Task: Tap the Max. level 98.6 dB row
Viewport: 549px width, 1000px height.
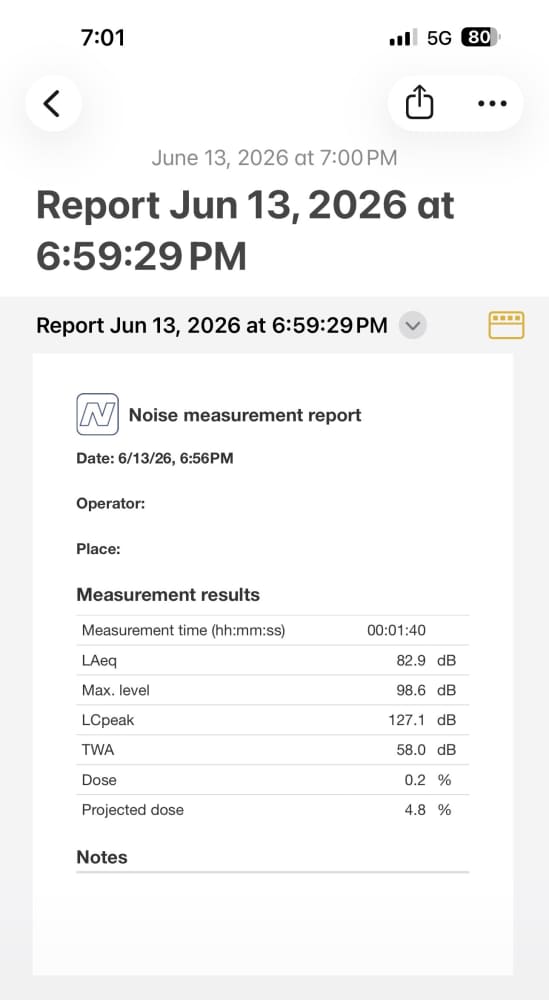Action: tap(272, 690)
